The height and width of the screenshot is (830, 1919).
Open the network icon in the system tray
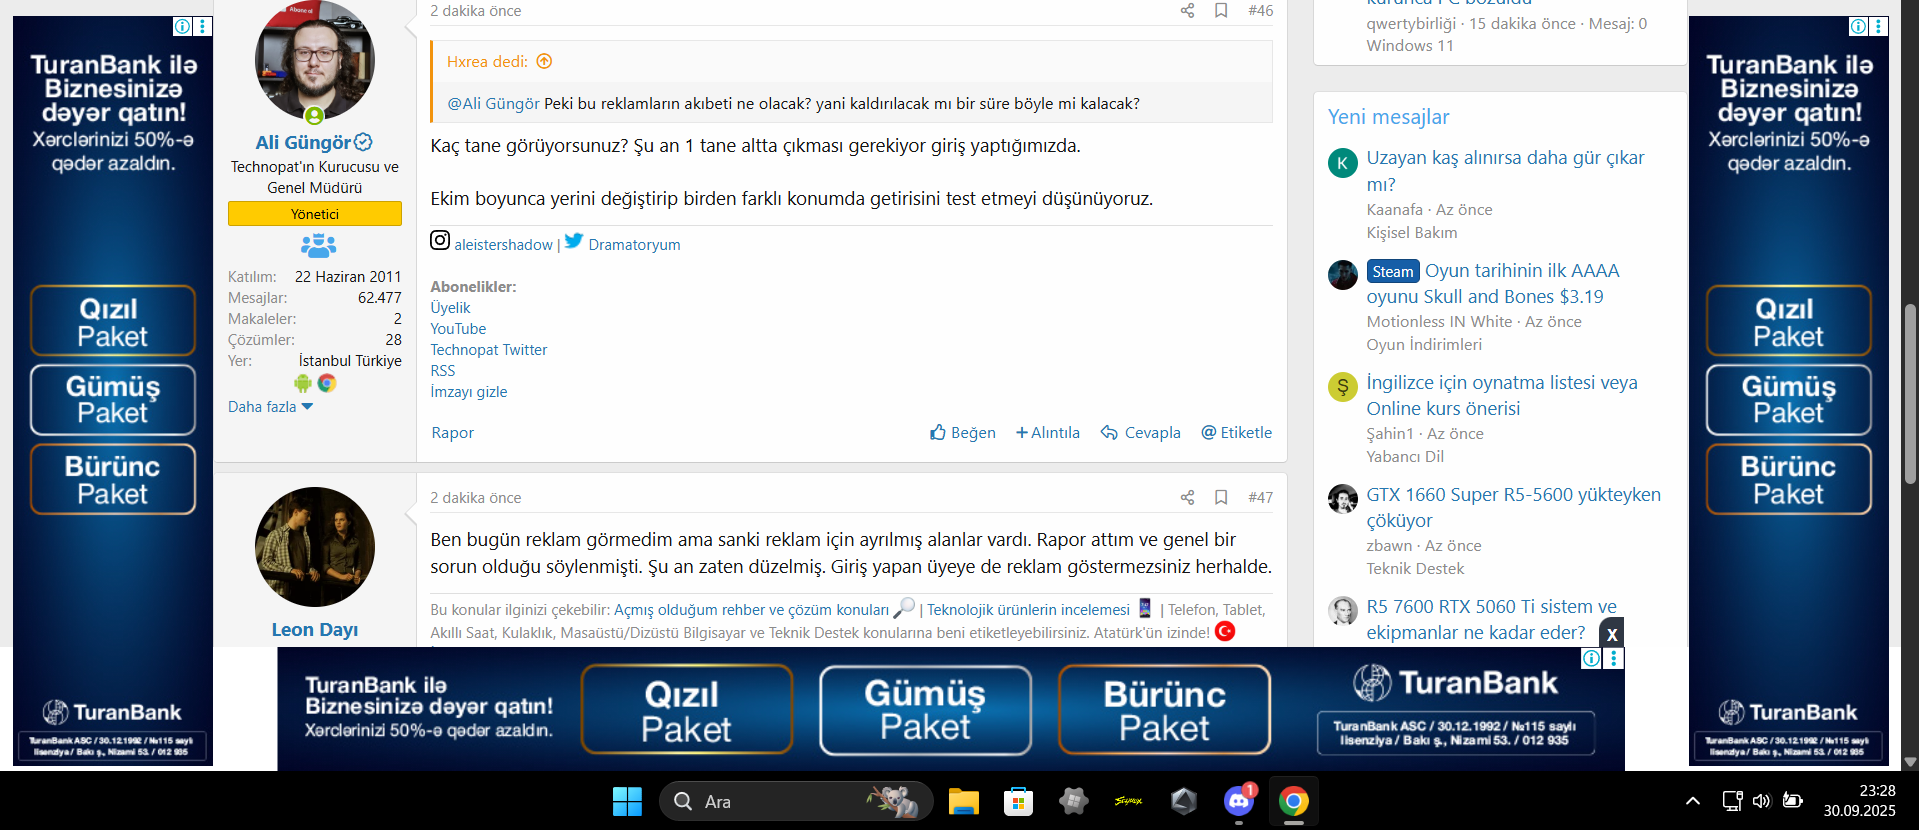click(x=1732, y=801)
